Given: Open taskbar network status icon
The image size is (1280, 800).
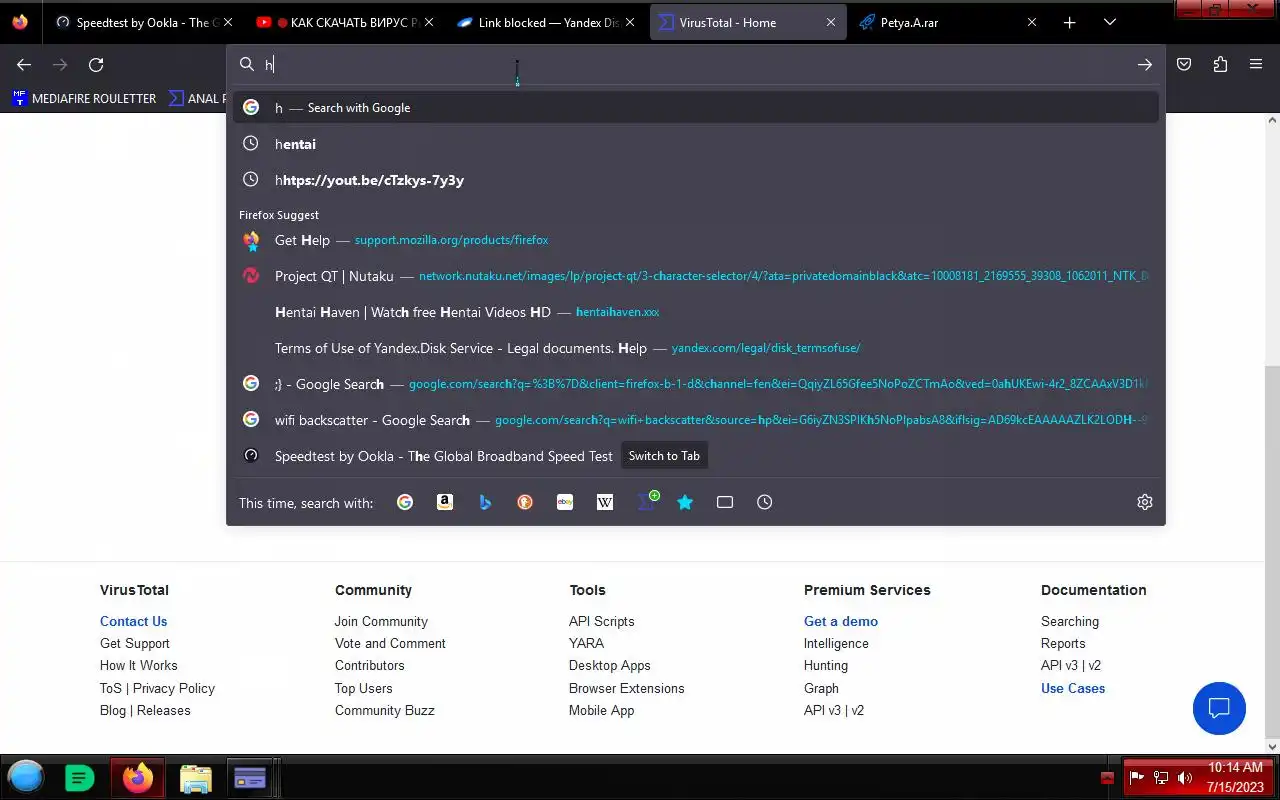Looking at the screenshot, I should (x=1161, y=777).
